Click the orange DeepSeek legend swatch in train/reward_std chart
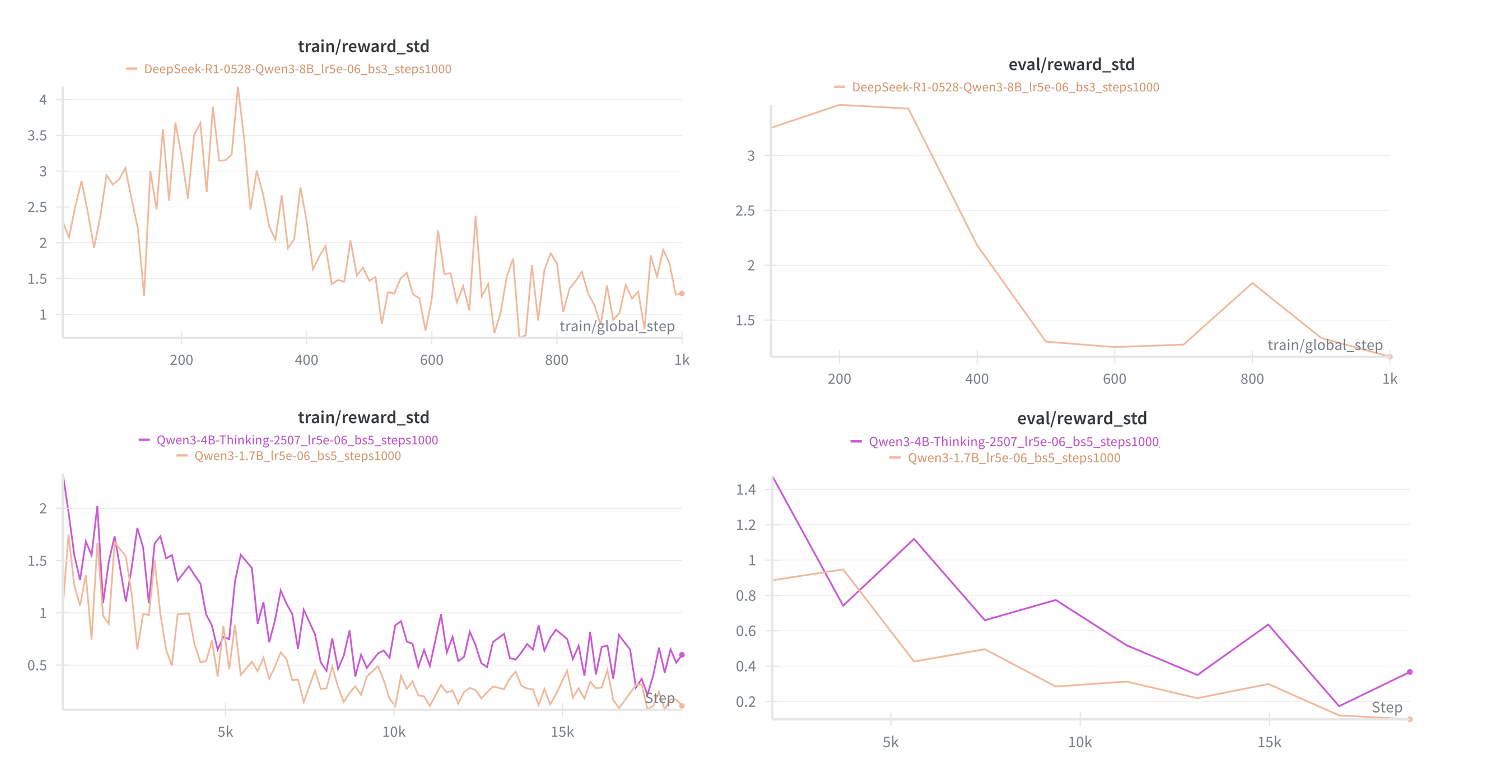 tap(132, 69)
